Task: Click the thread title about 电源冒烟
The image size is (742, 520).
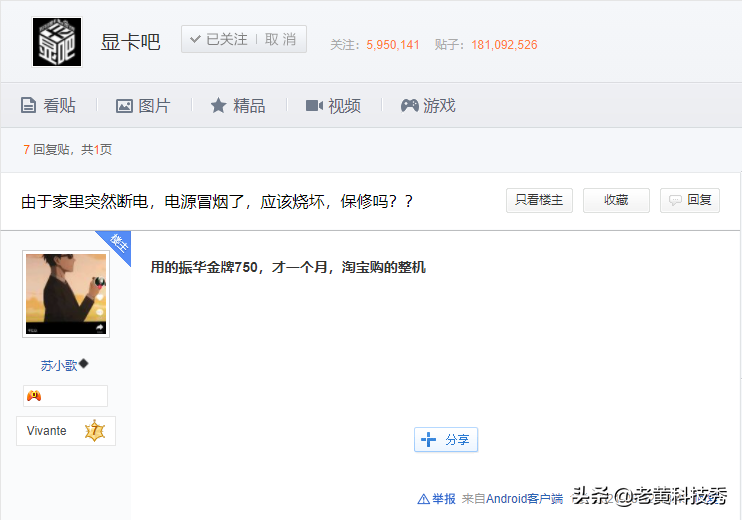Action: 217,202
